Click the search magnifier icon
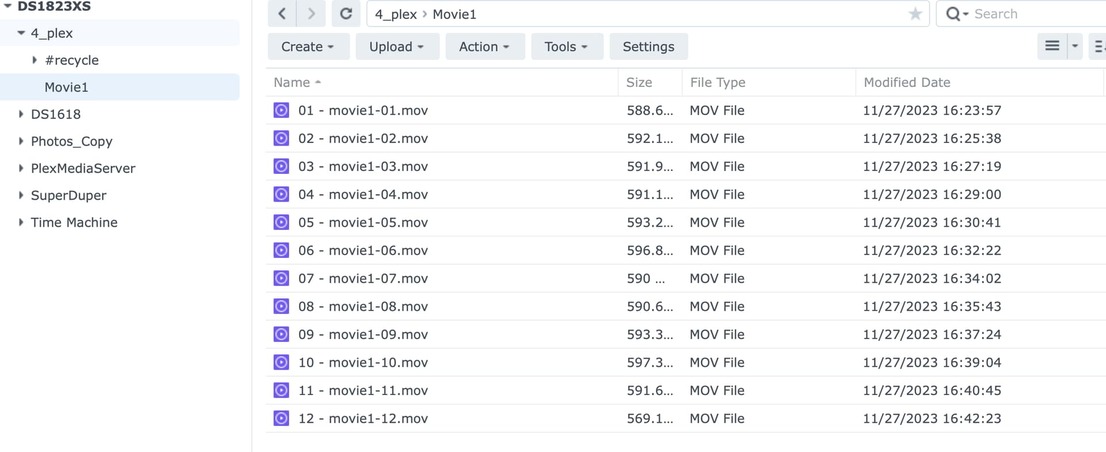1106x452 pixels. click(954, 14)
